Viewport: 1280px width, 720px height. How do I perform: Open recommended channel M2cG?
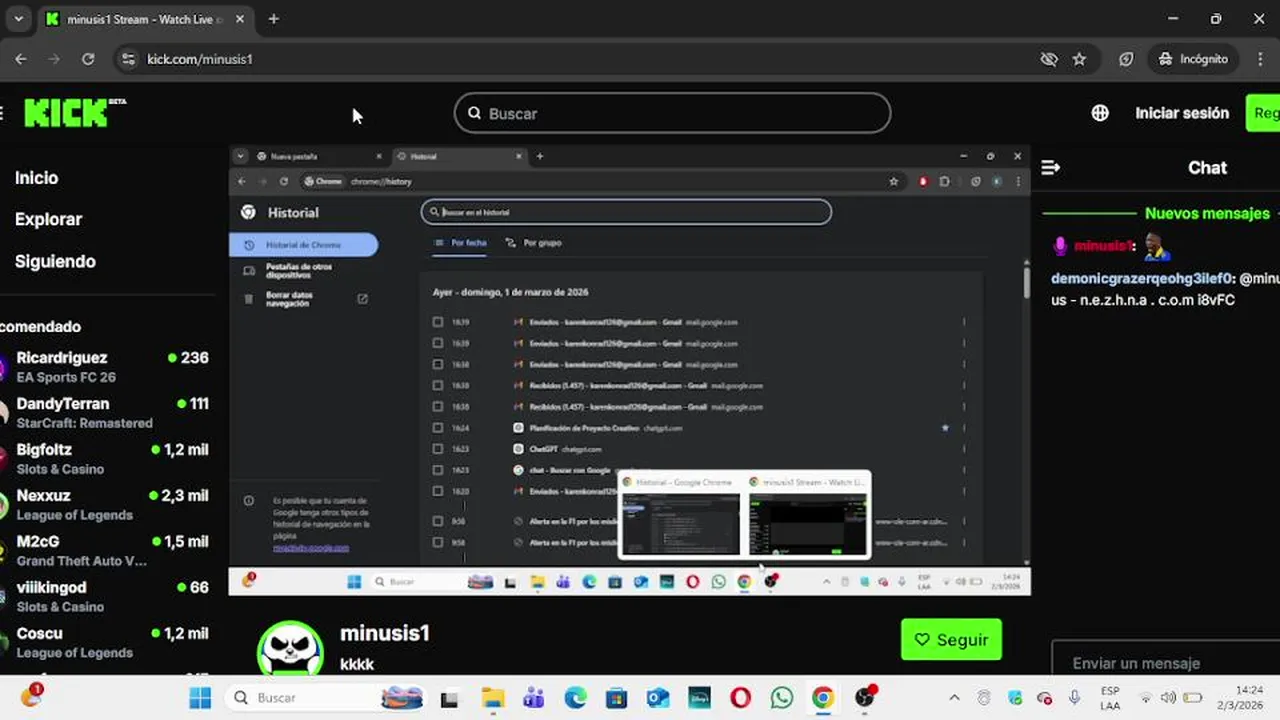(106, 551)
